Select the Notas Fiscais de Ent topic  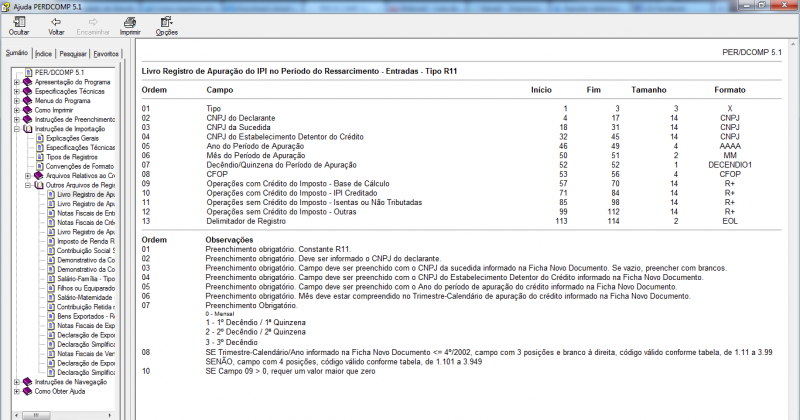(86, 213)
